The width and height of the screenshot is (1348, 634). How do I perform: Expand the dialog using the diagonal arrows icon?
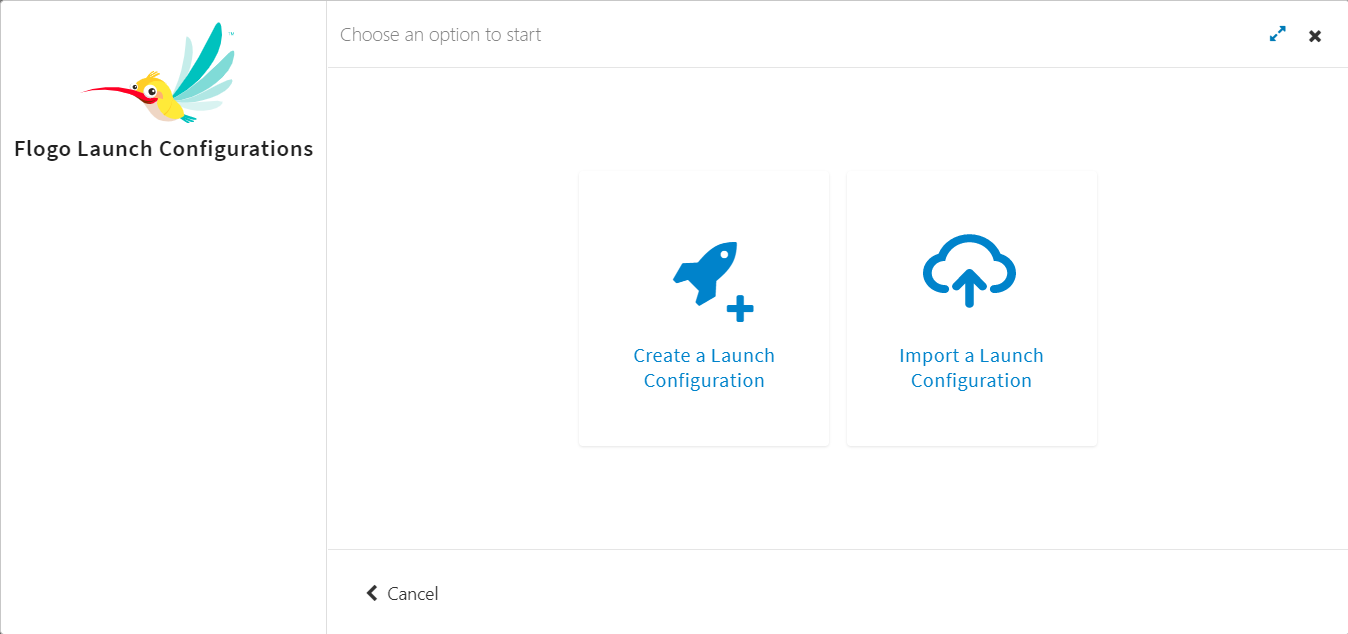pos(1278,34)
